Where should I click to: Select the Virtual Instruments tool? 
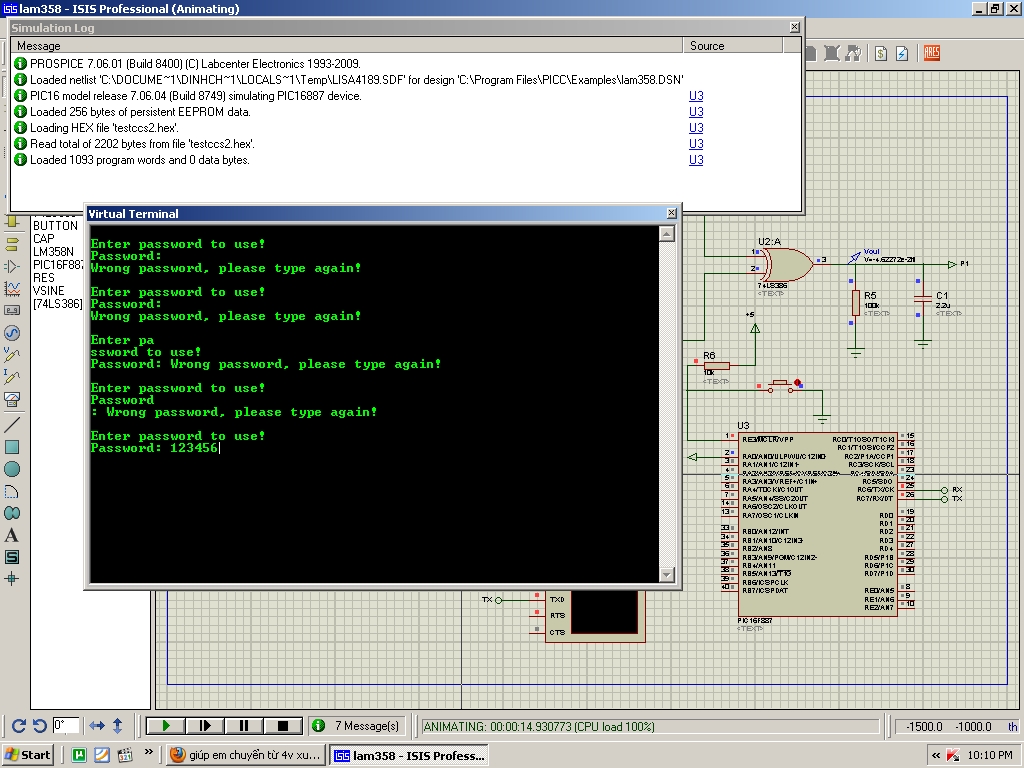pyautogui.click(x=12, y=399)
